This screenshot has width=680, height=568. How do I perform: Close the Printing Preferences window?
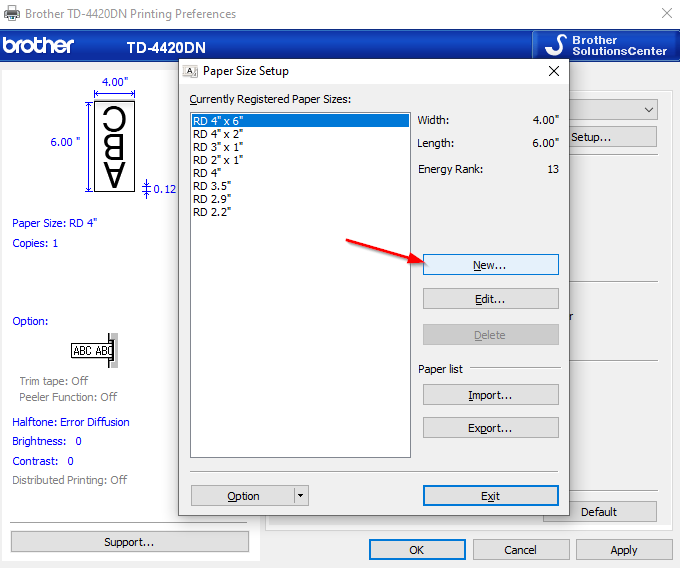pos(667,13)
